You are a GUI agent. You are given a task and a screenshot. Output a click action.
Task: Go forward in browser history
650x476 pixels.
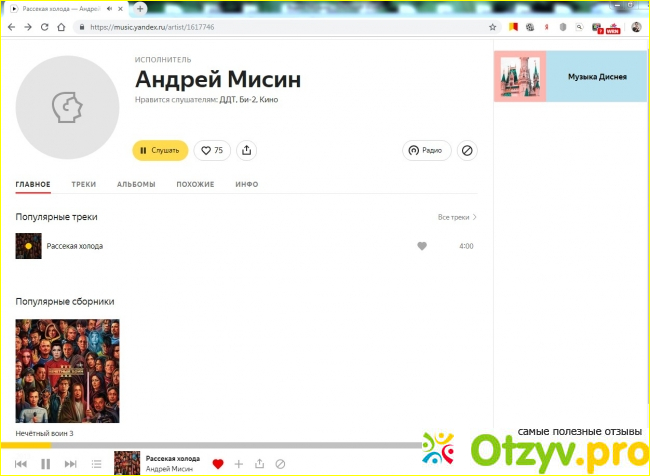click(28, 27)
